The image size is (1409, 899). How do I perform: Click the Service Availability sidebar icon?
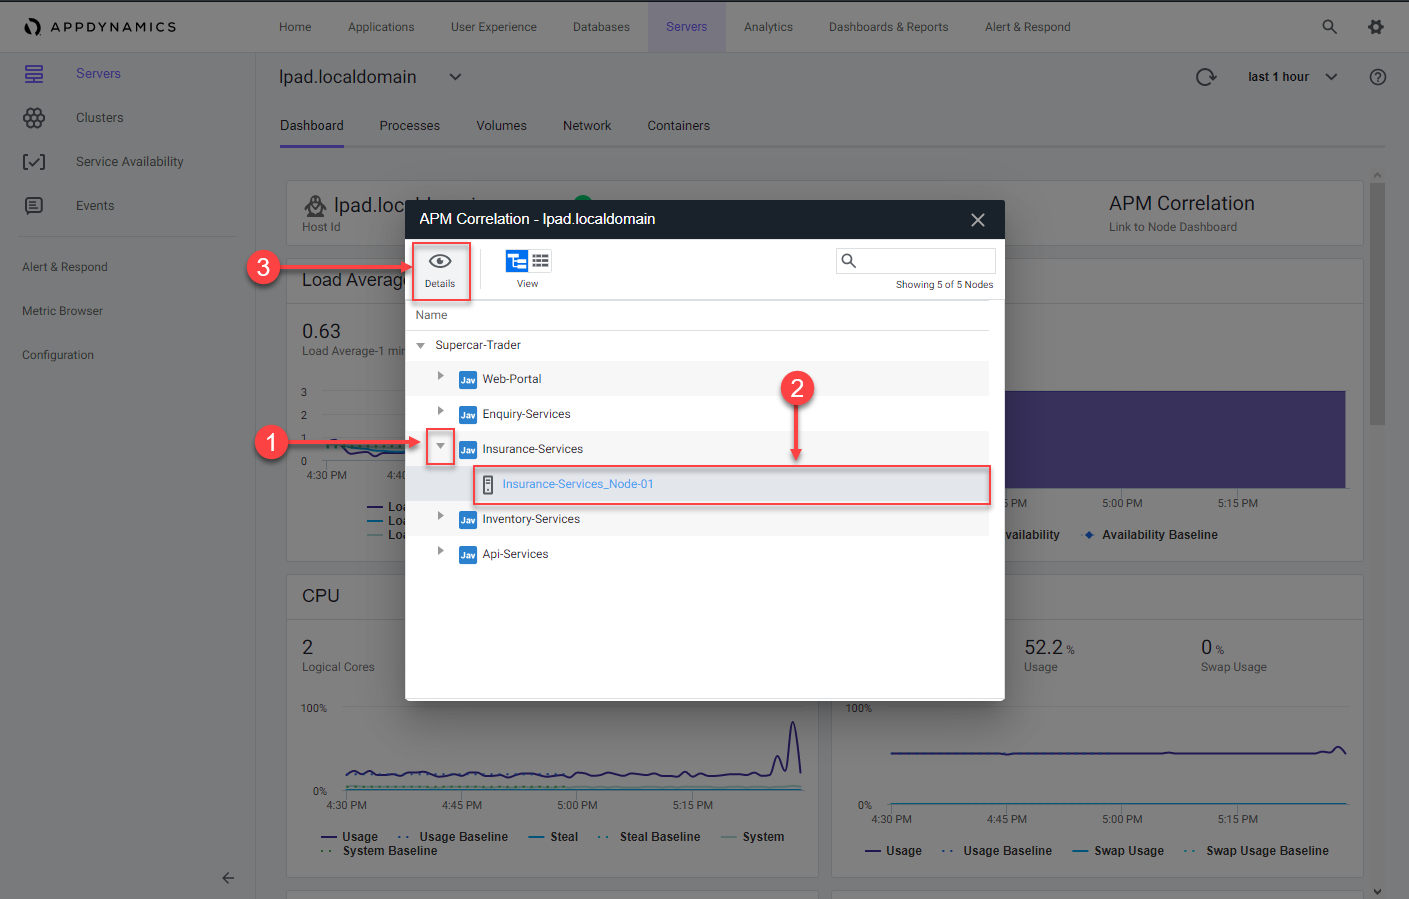pos(34,162)
